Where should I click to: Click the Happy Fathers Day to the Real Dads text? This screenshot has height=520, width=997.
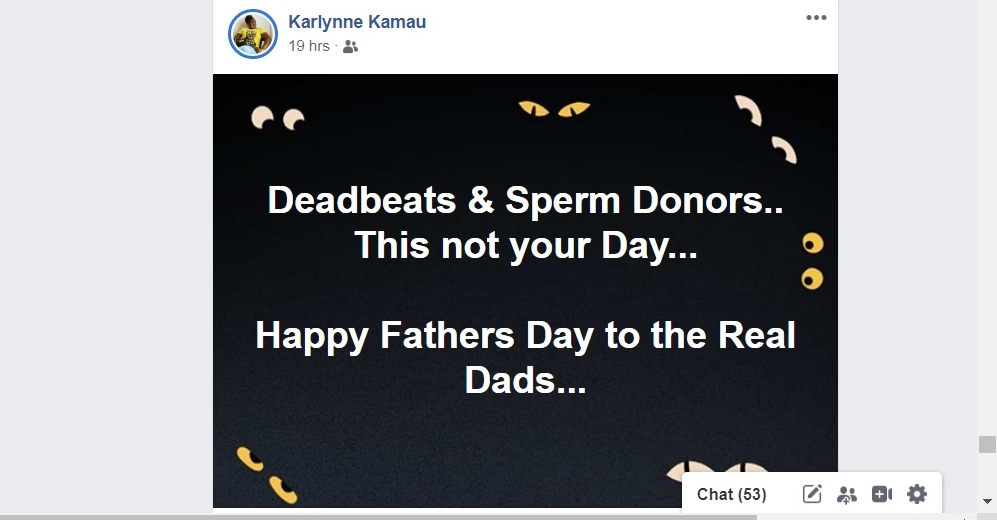click(526, 357)
